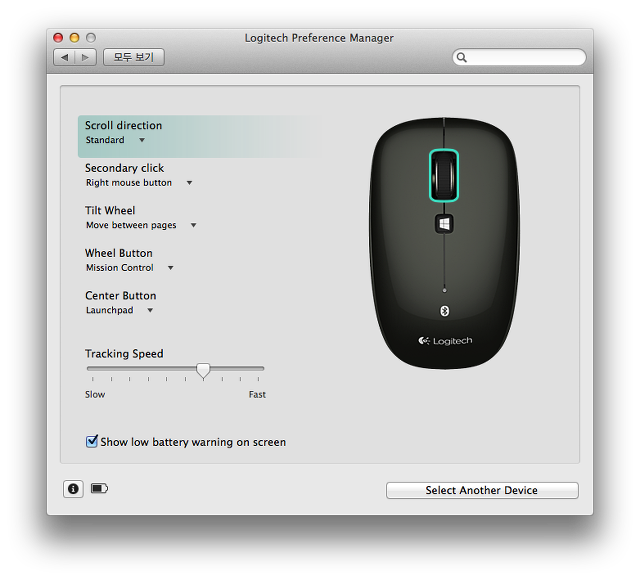Image resolution: width=640 pixels, height=580 pixels.
Task: Open the Scroll direction Standard dropdown
Action: click(x=115, y=140)
